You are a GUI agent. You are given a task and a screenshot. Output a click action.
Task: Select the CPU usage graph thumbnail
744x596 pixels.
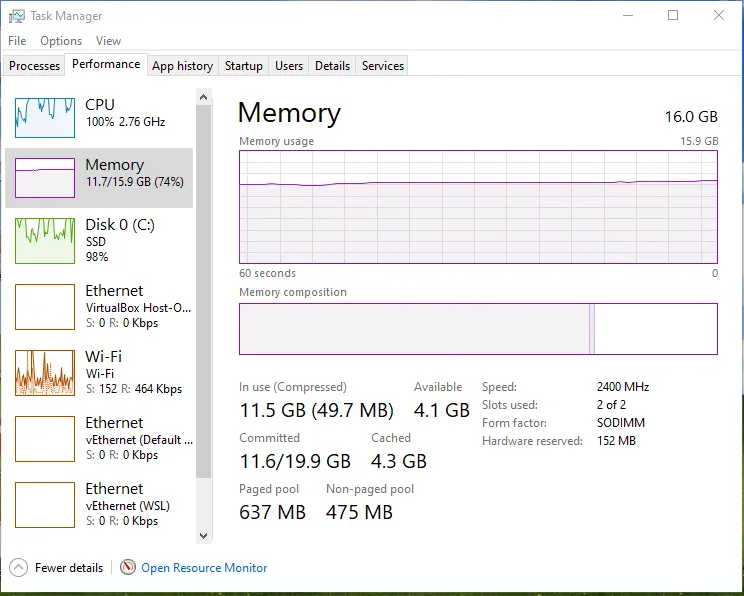45,117
